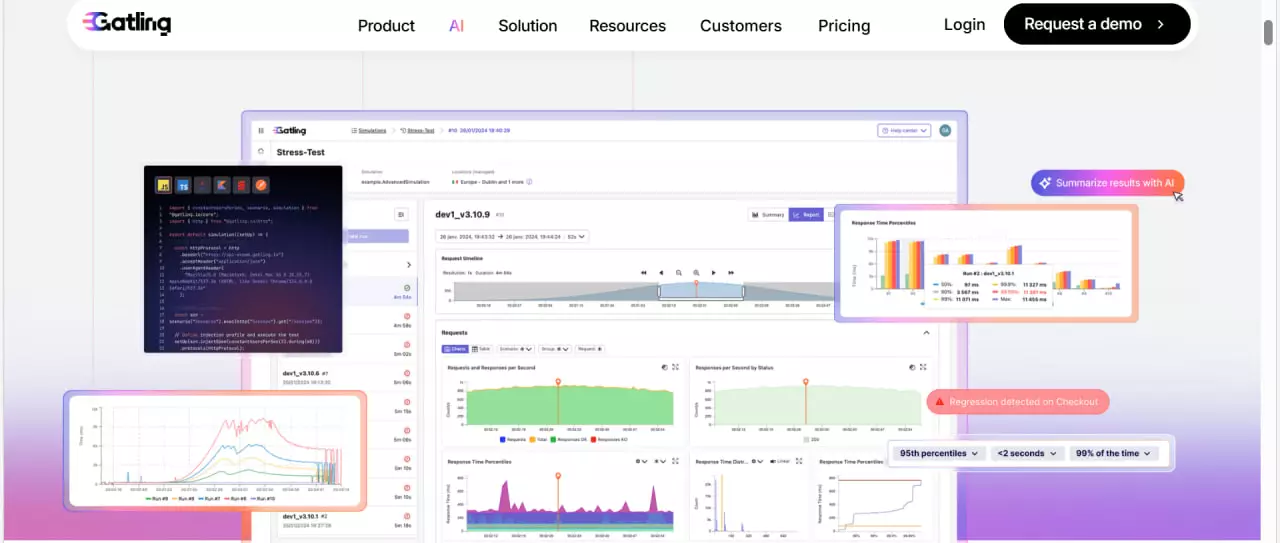The width and height of the screenshot is (1280, 543).
Task: Click the zoom-out magnifier icon
Action: (x=679, y=272)
